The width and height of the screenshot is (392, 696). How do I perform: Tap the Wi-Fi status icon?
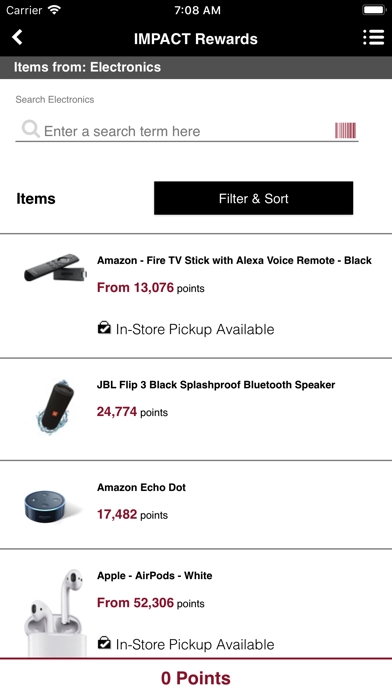55,10
